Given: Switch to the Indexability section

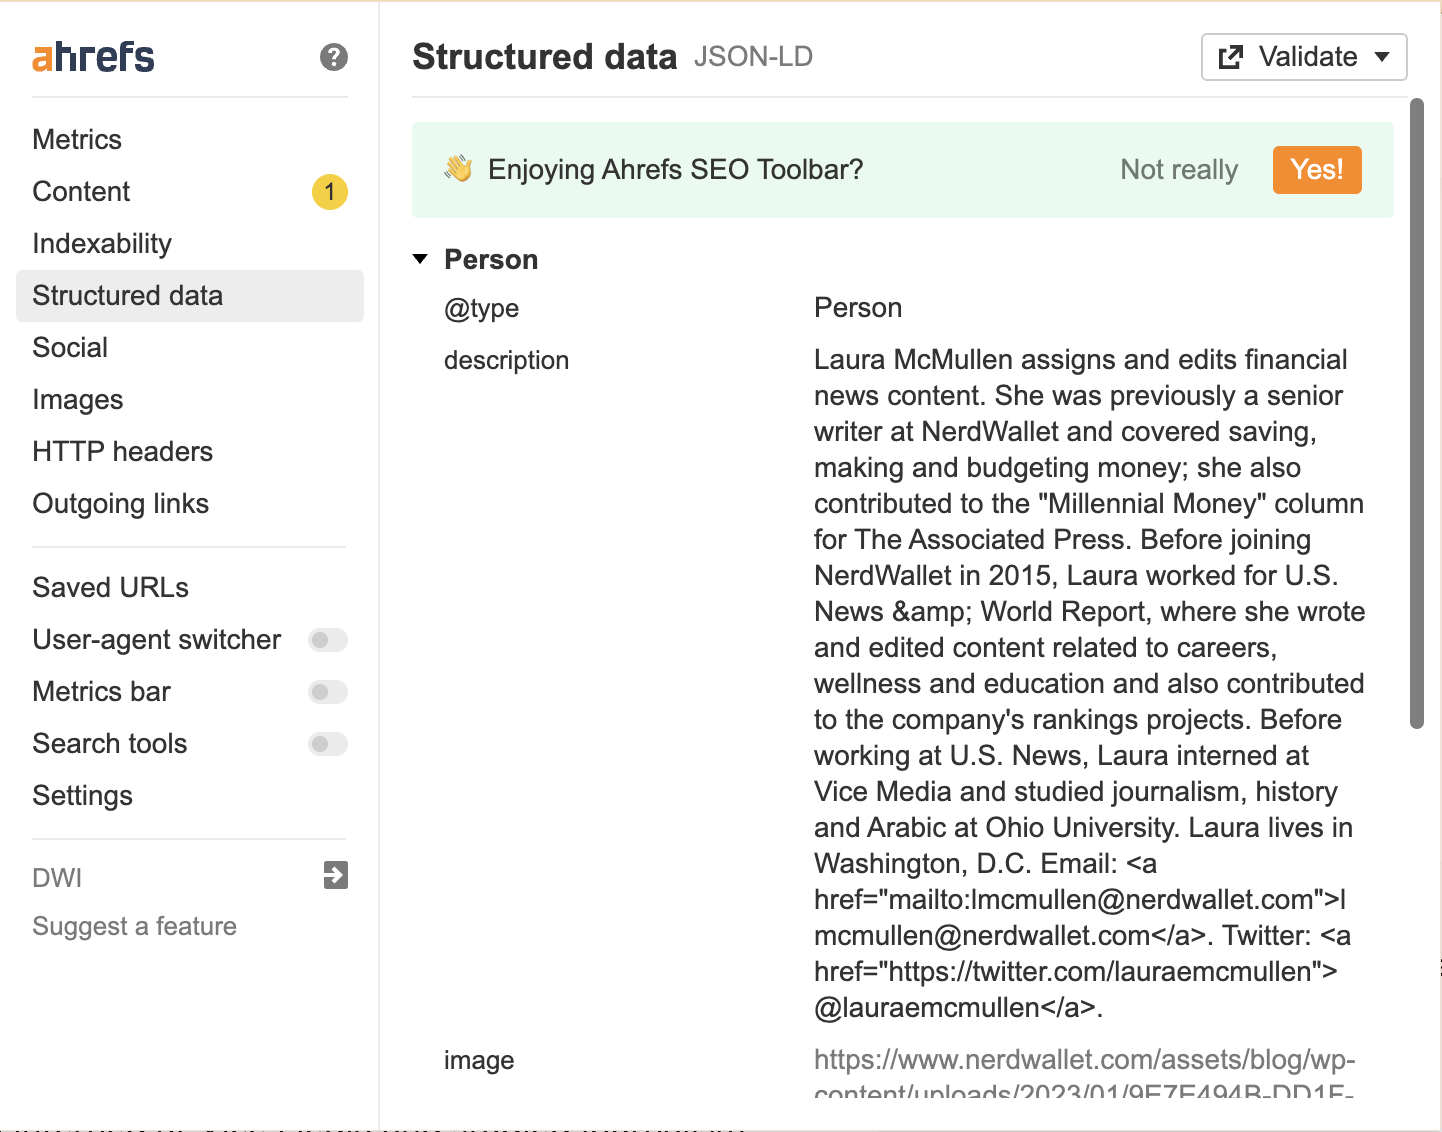Looking at the screenshot, I should coord(102,244).
